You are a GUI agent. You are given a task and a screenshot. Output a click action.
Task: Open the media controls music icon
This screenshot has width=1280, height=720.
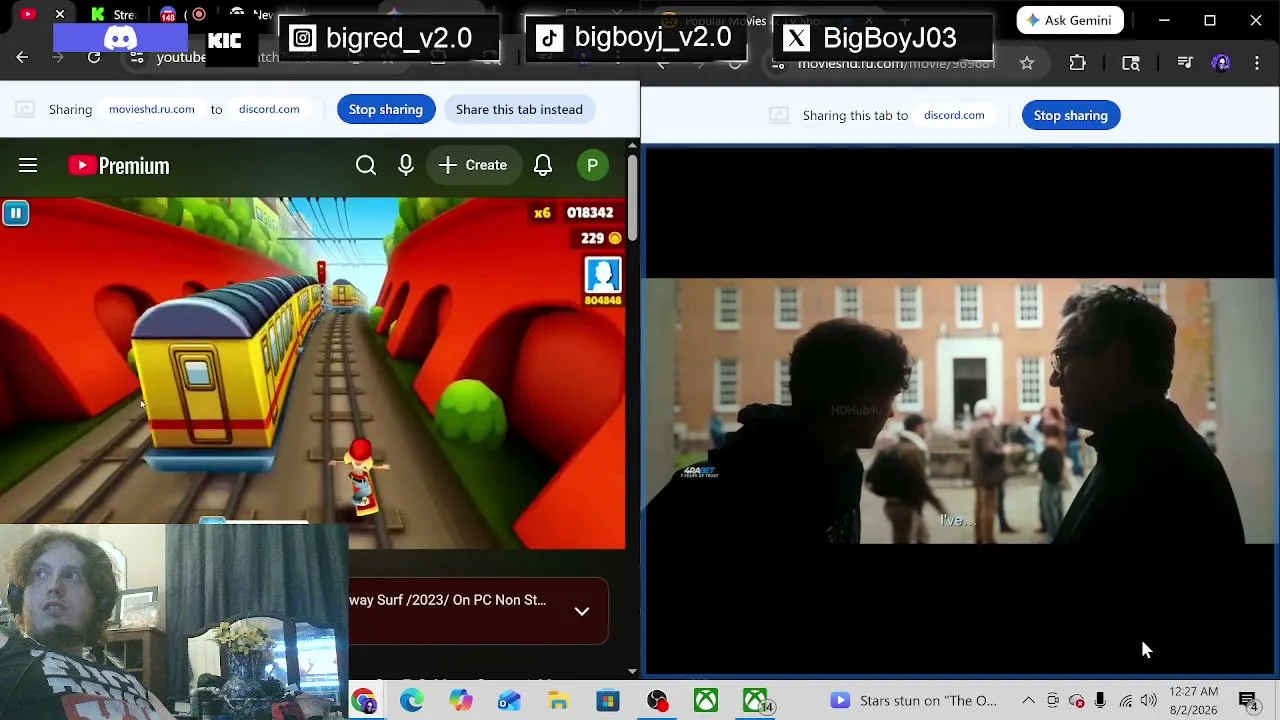click(1185, 63)
